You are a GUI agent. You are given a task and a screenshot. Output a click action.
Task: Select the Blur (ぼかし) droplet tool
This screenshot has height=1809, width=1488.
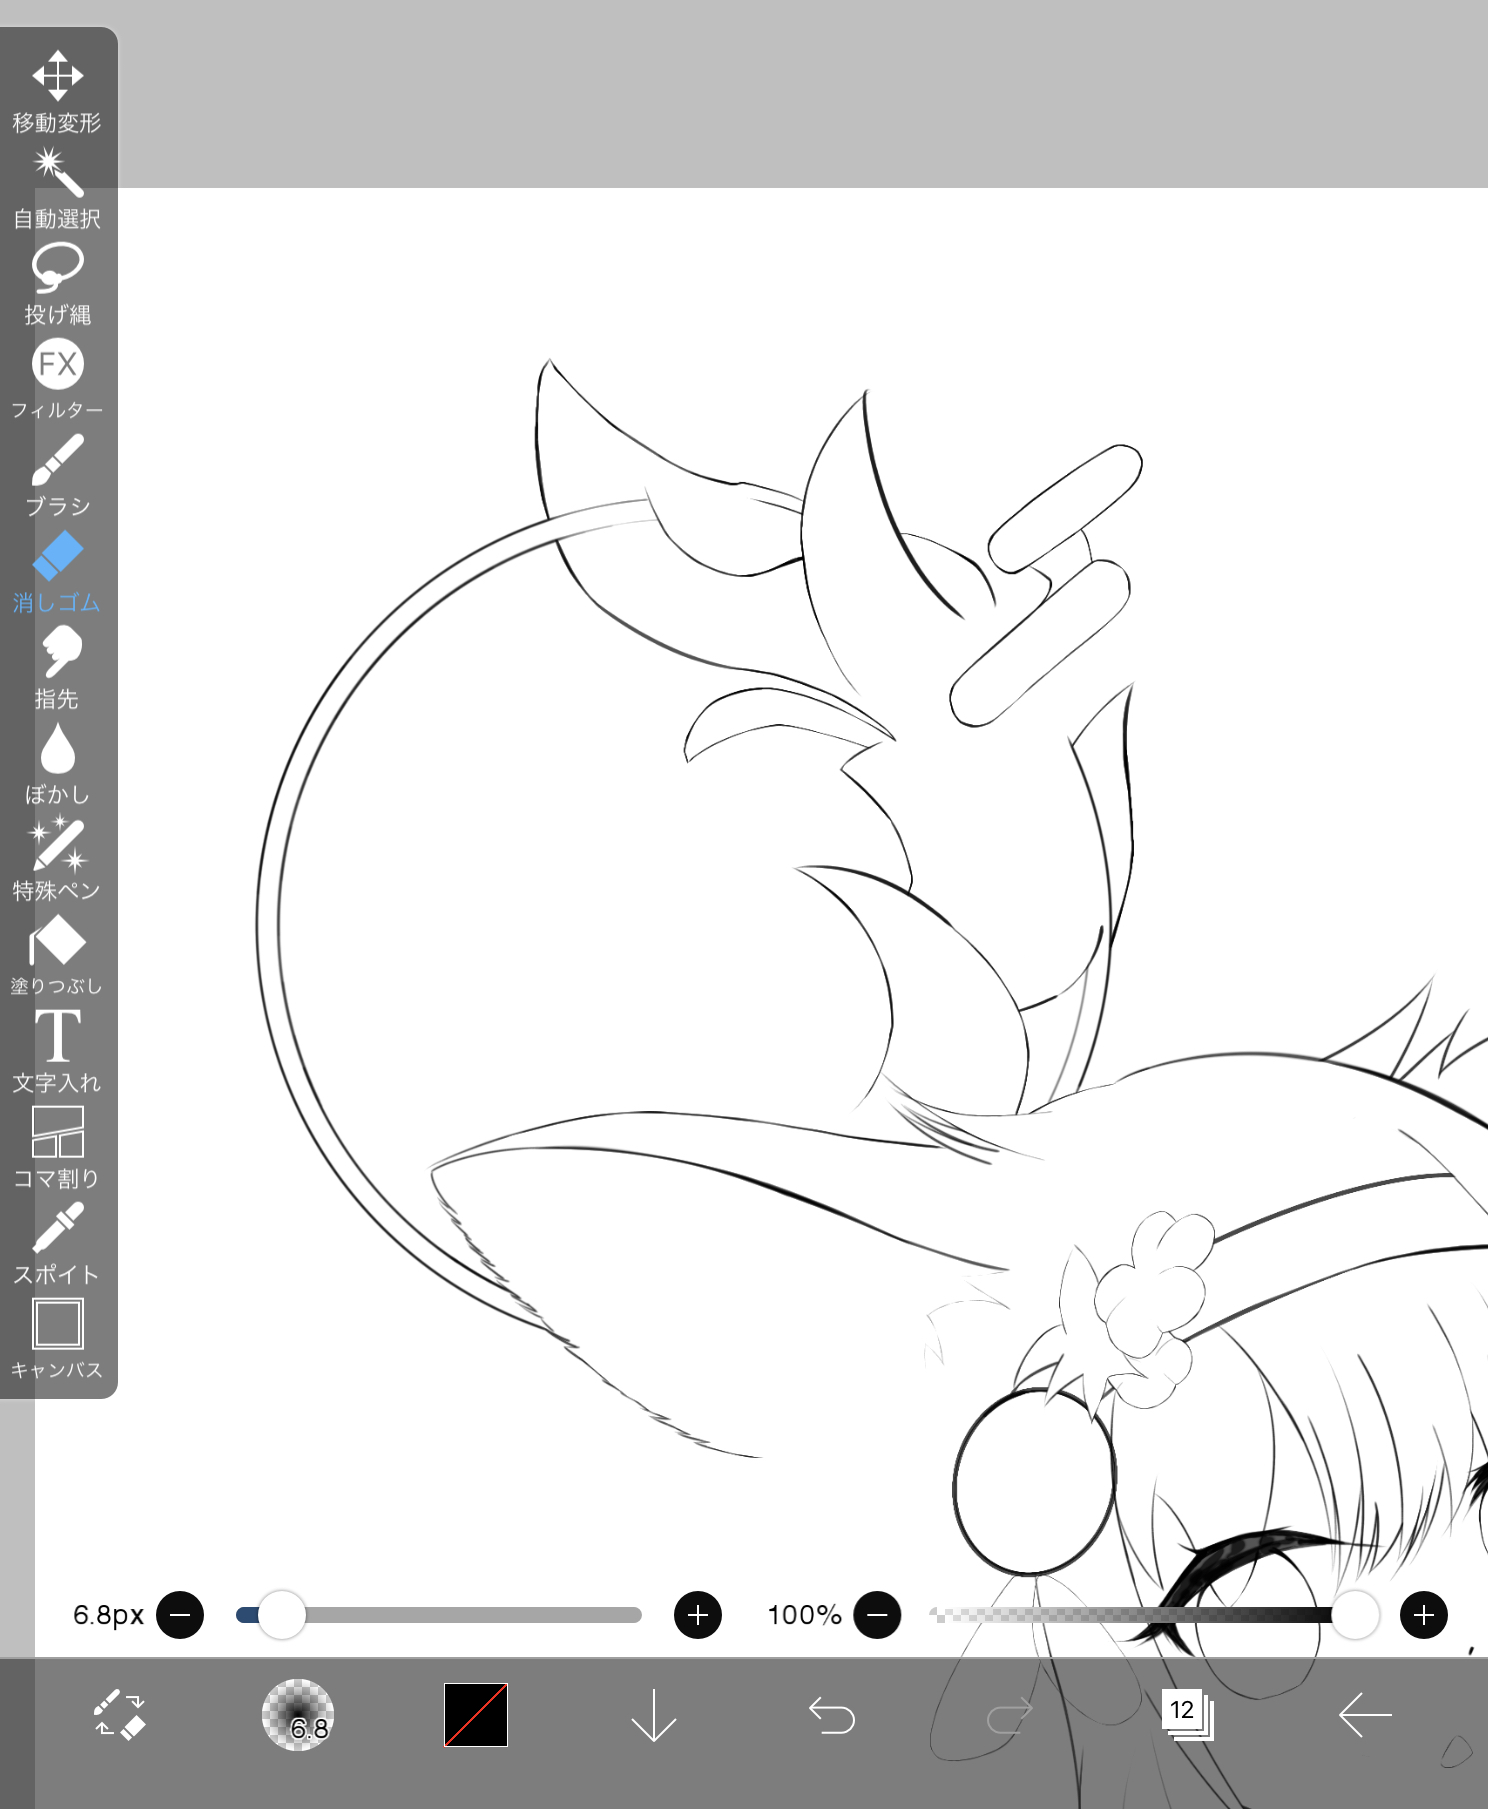coord(57,763)
